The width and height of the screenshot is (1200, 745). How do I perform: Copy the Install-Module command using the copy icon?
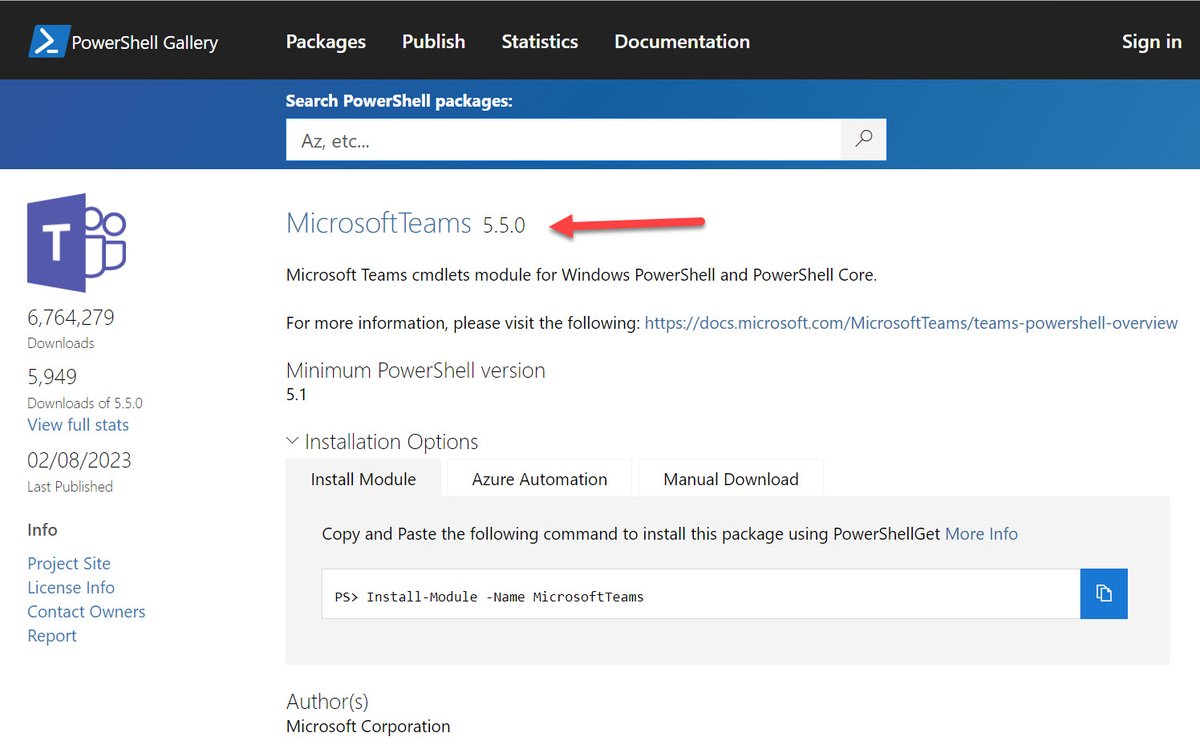pos(1104,593)
